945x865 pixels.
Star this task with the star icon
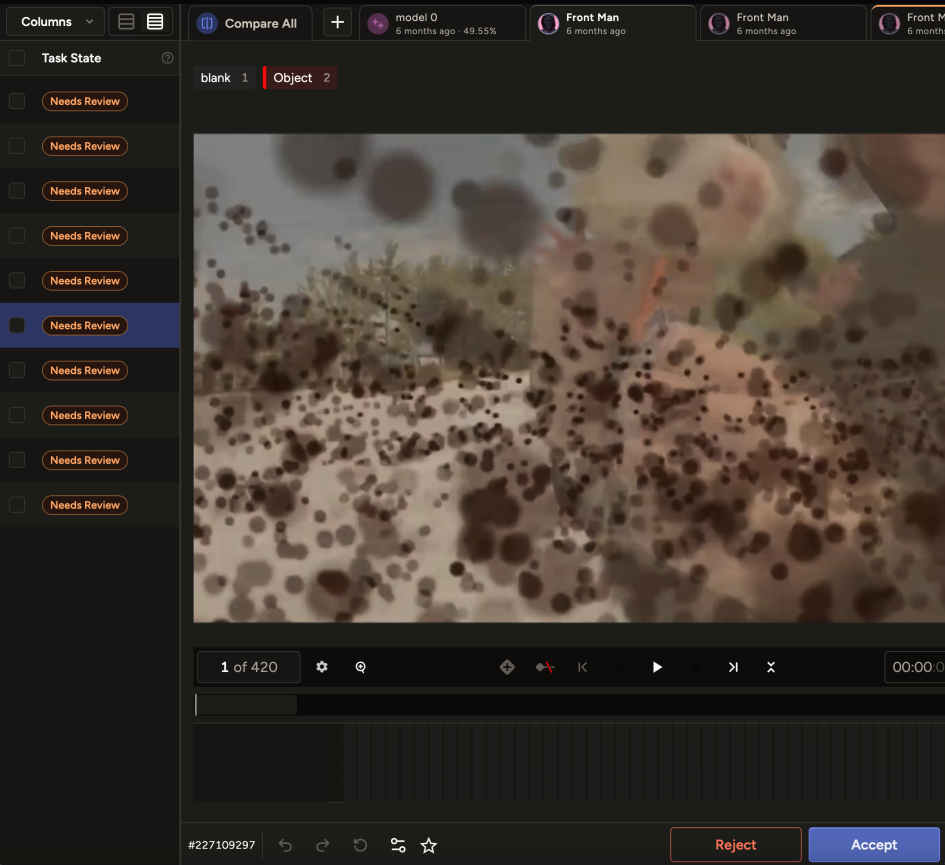(429, 846)
